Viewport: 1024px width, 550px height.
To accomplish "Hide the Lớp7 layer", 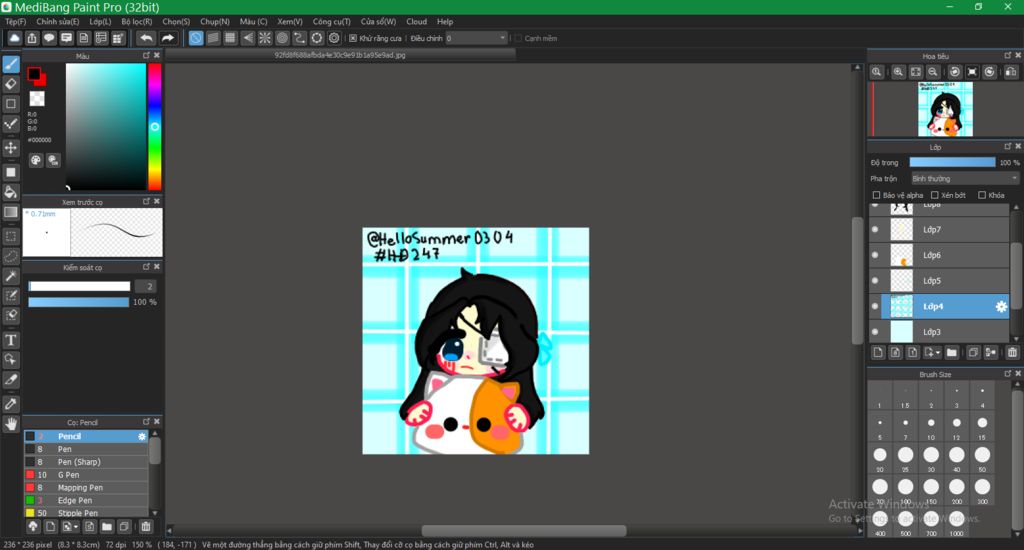I will (875, 229).
